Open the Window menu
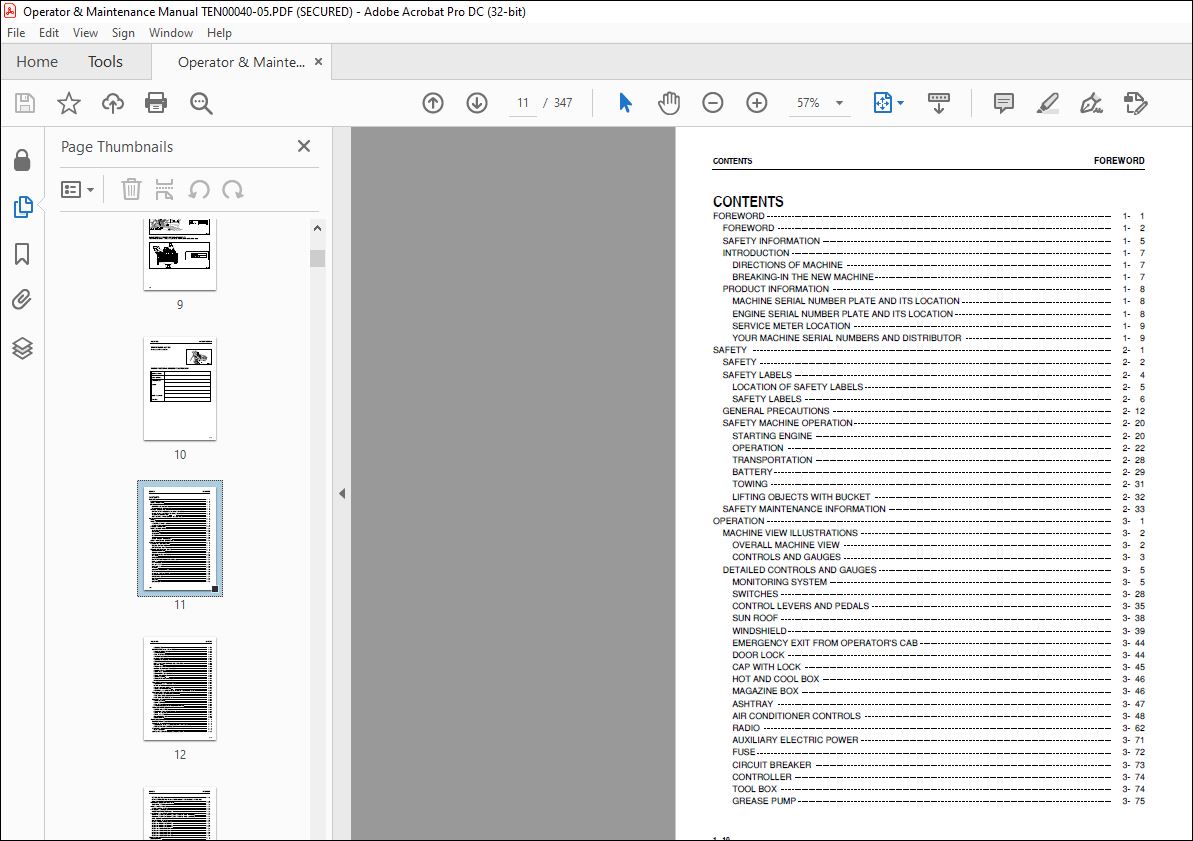 pyautogui.click(x=170, y=33)
